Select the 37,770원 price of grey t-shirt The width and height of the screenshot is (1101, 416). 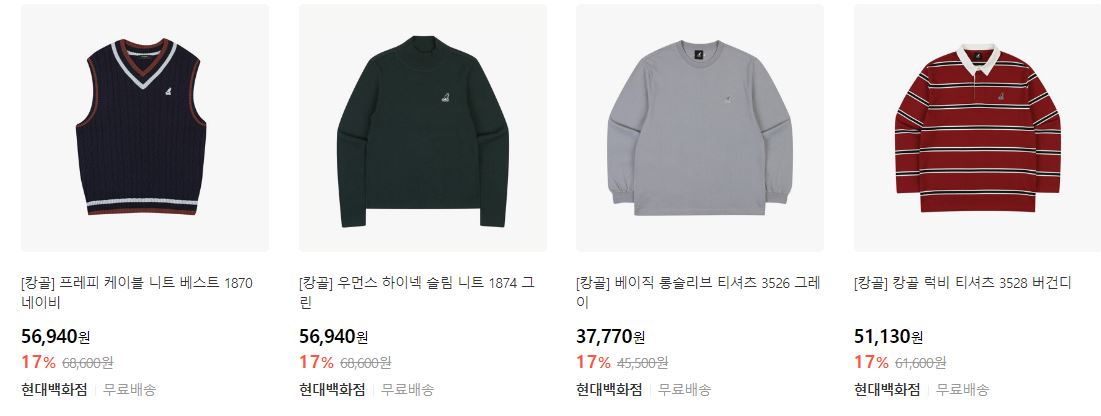point(611,337)
